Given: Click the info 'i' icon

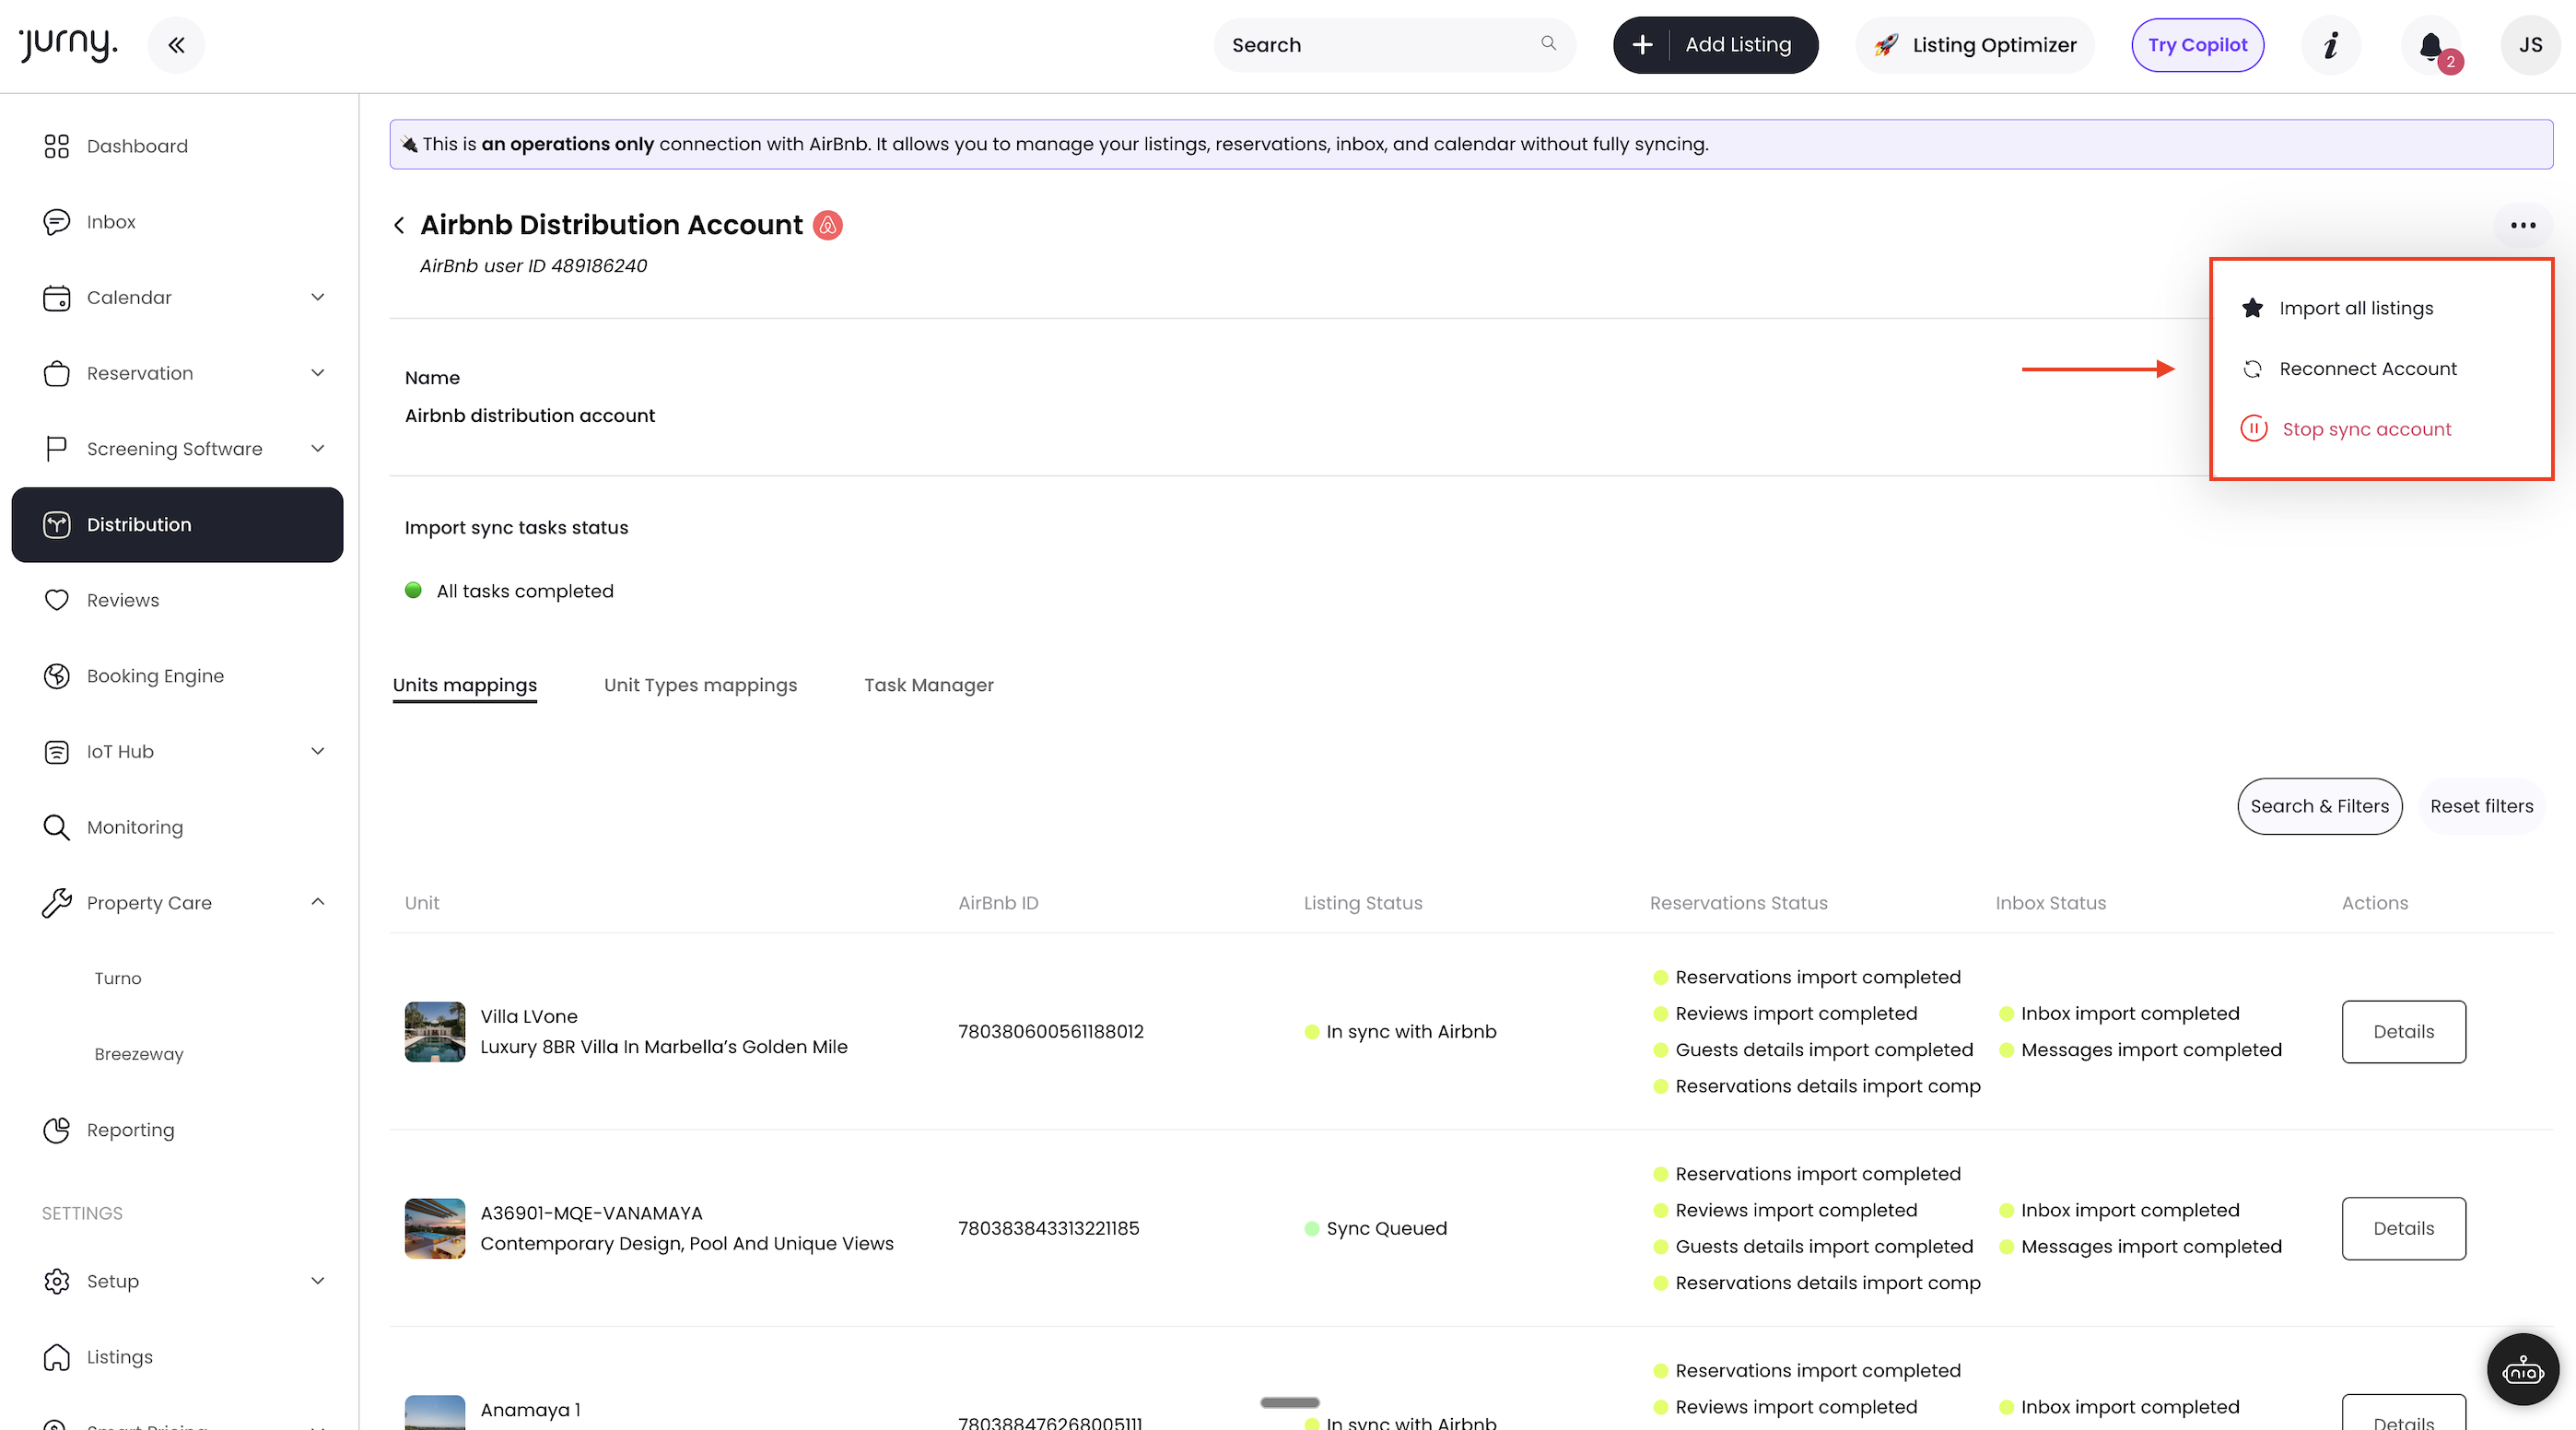Looking at the screenshot, I should [x=2331, y=45].
